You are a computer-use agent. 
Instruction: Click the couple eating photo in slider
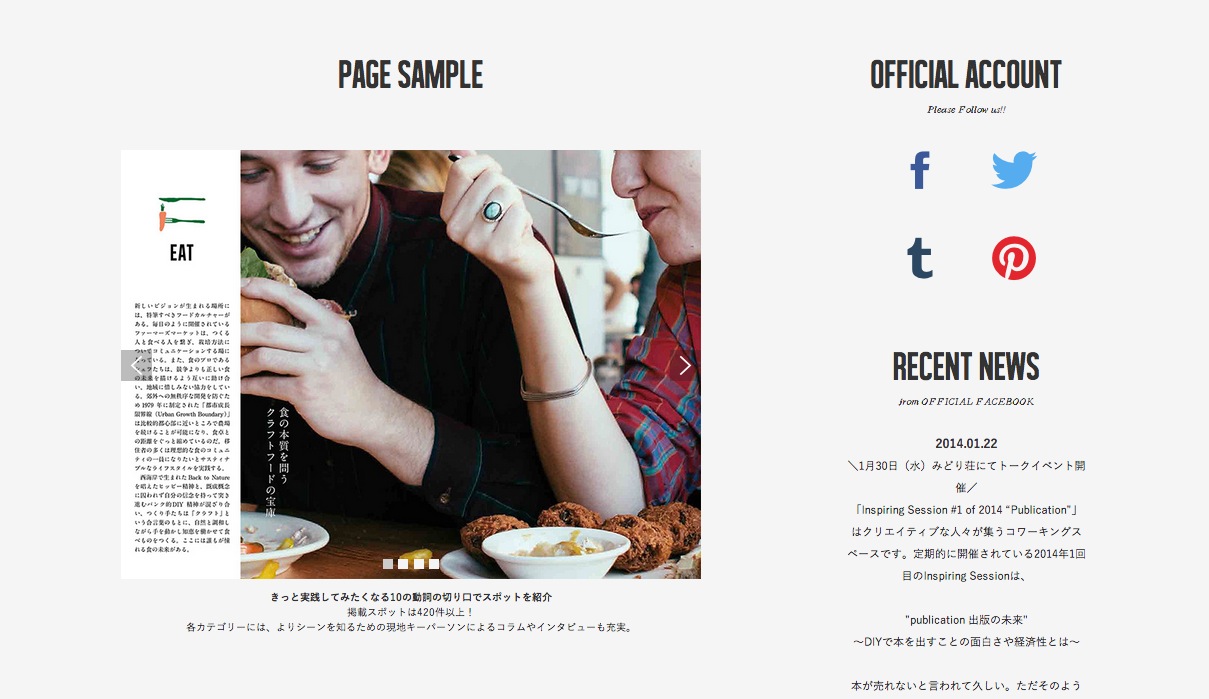[x=470, y=364]
